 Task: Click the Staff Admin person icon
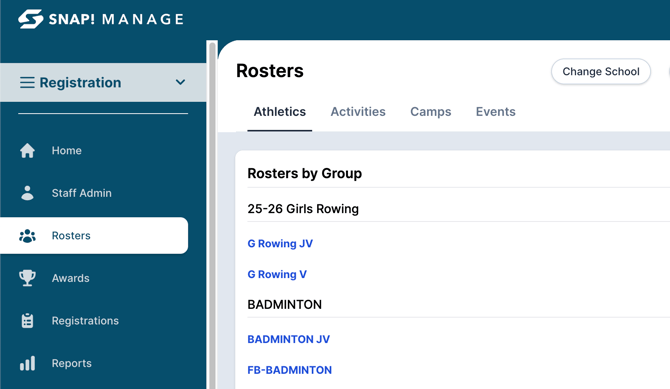click(x=27, y=193)
